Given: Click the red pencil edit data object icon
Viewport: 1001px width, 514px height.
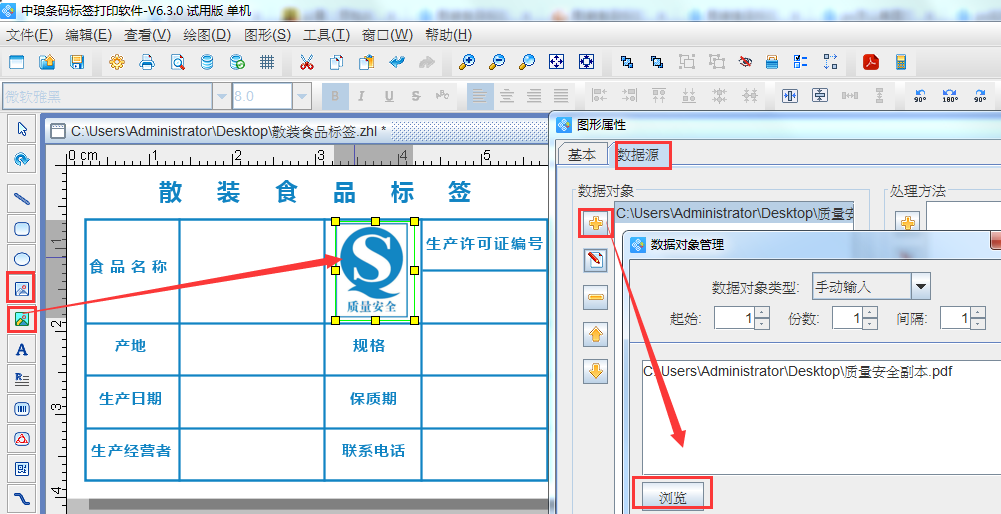Looking at the screenshot, I should 595,260.
